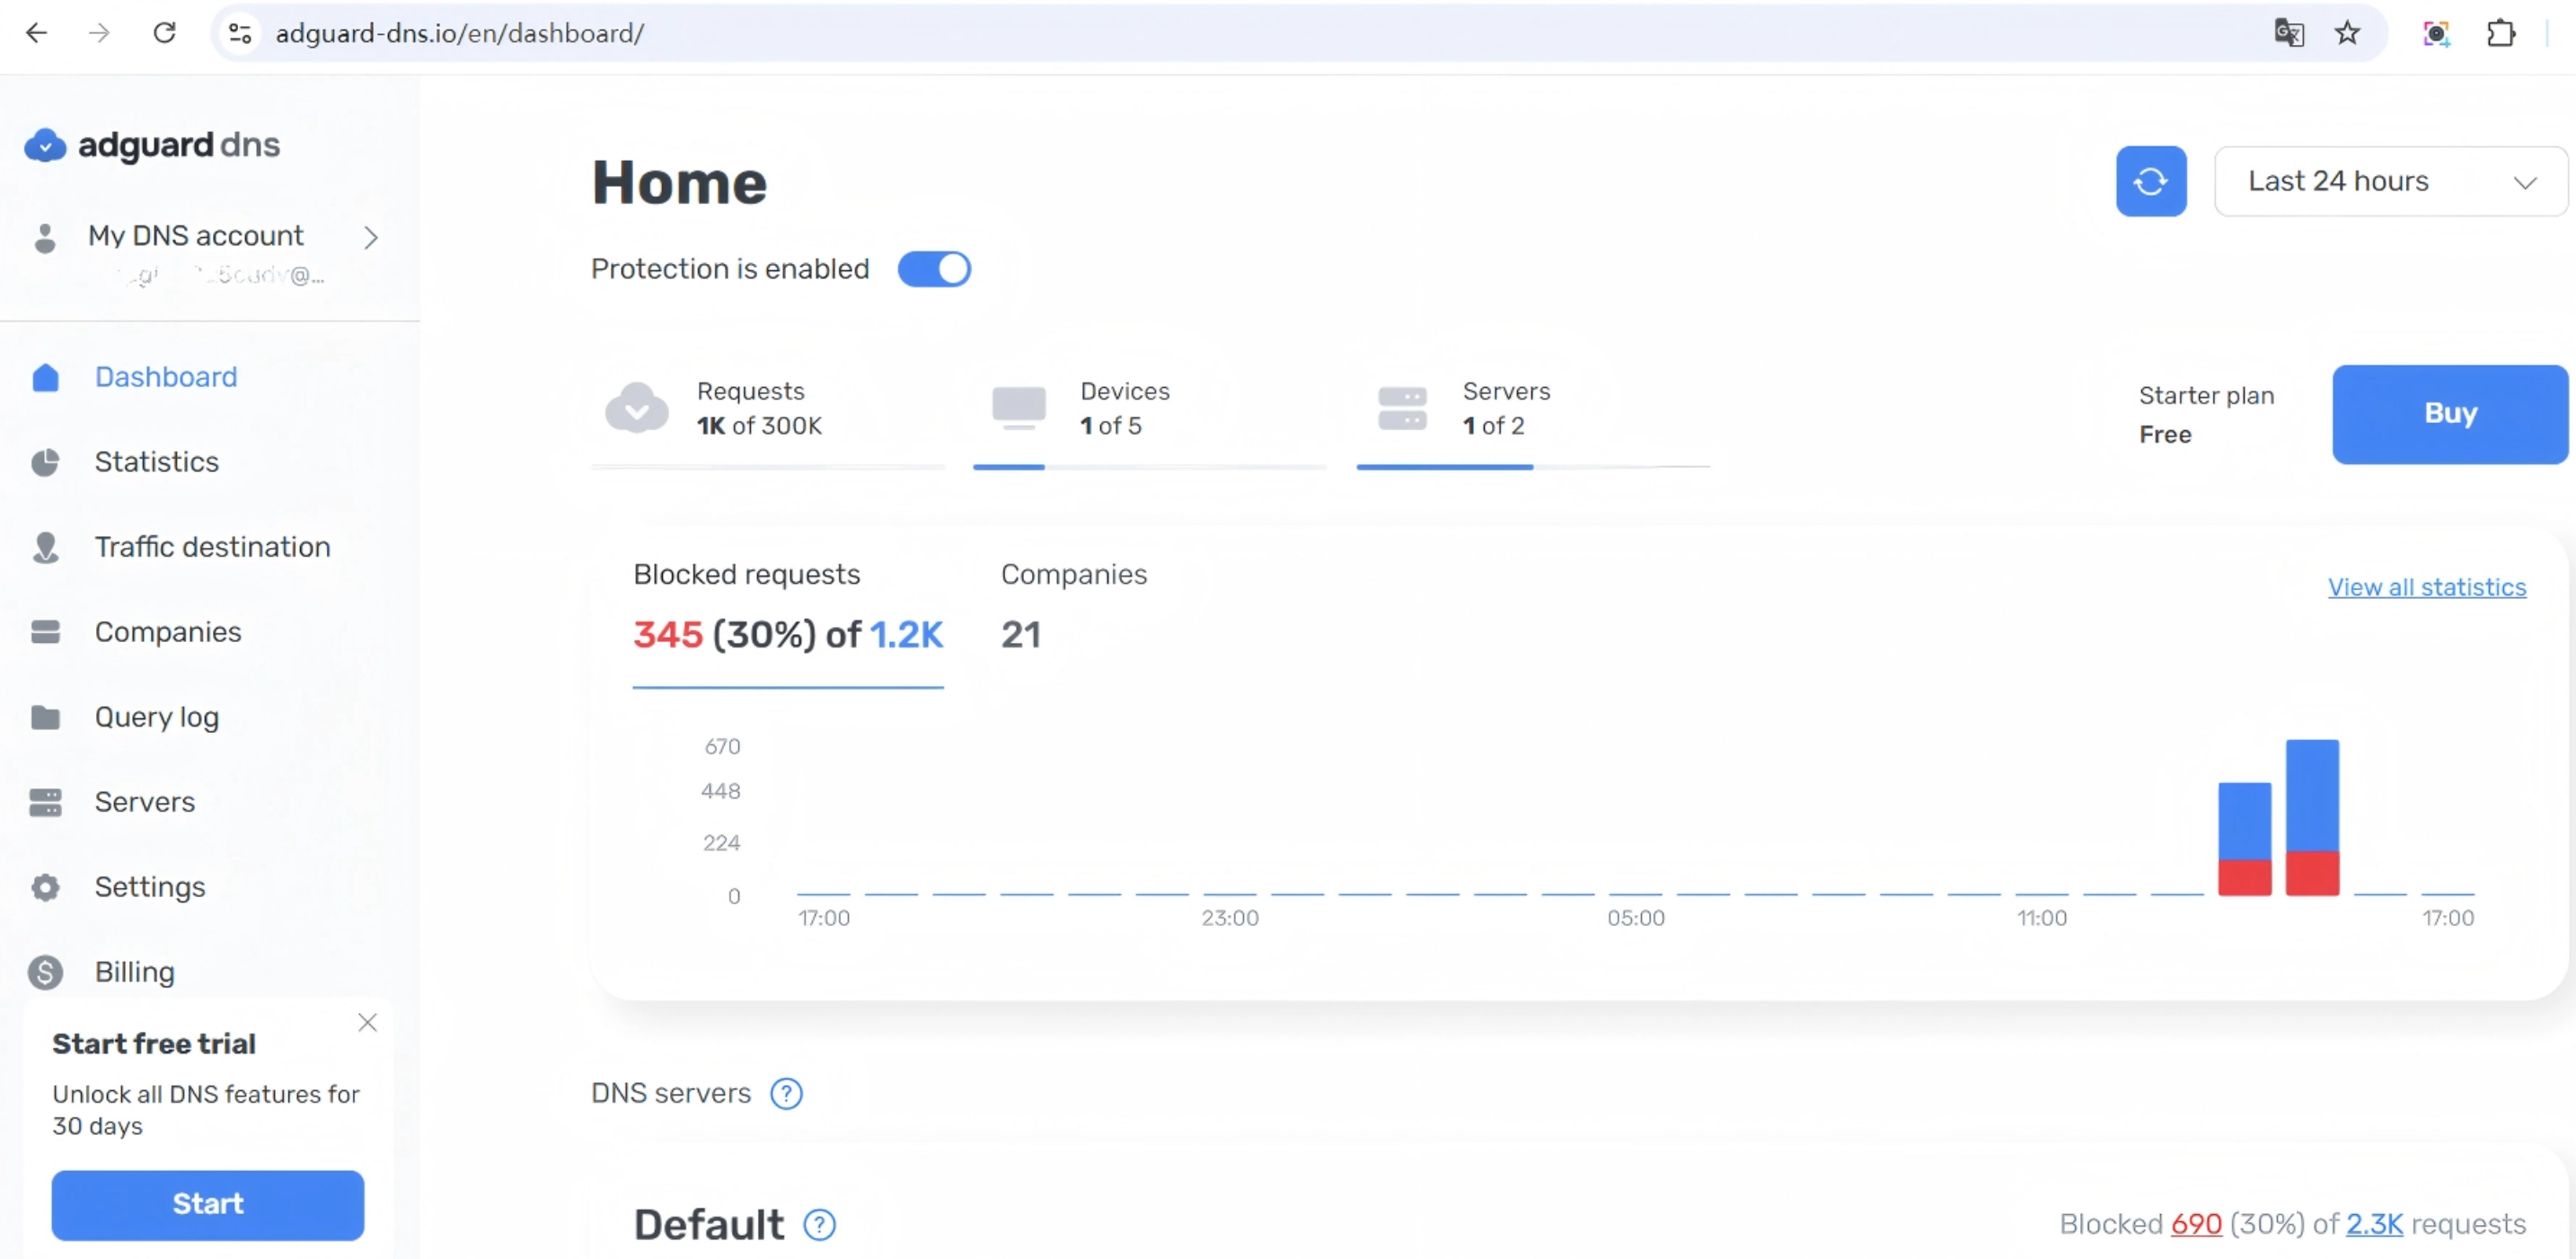Viewport: 2576px width, 1259px height.
Task: Open View all statistics link
Action: point(2426,587)
